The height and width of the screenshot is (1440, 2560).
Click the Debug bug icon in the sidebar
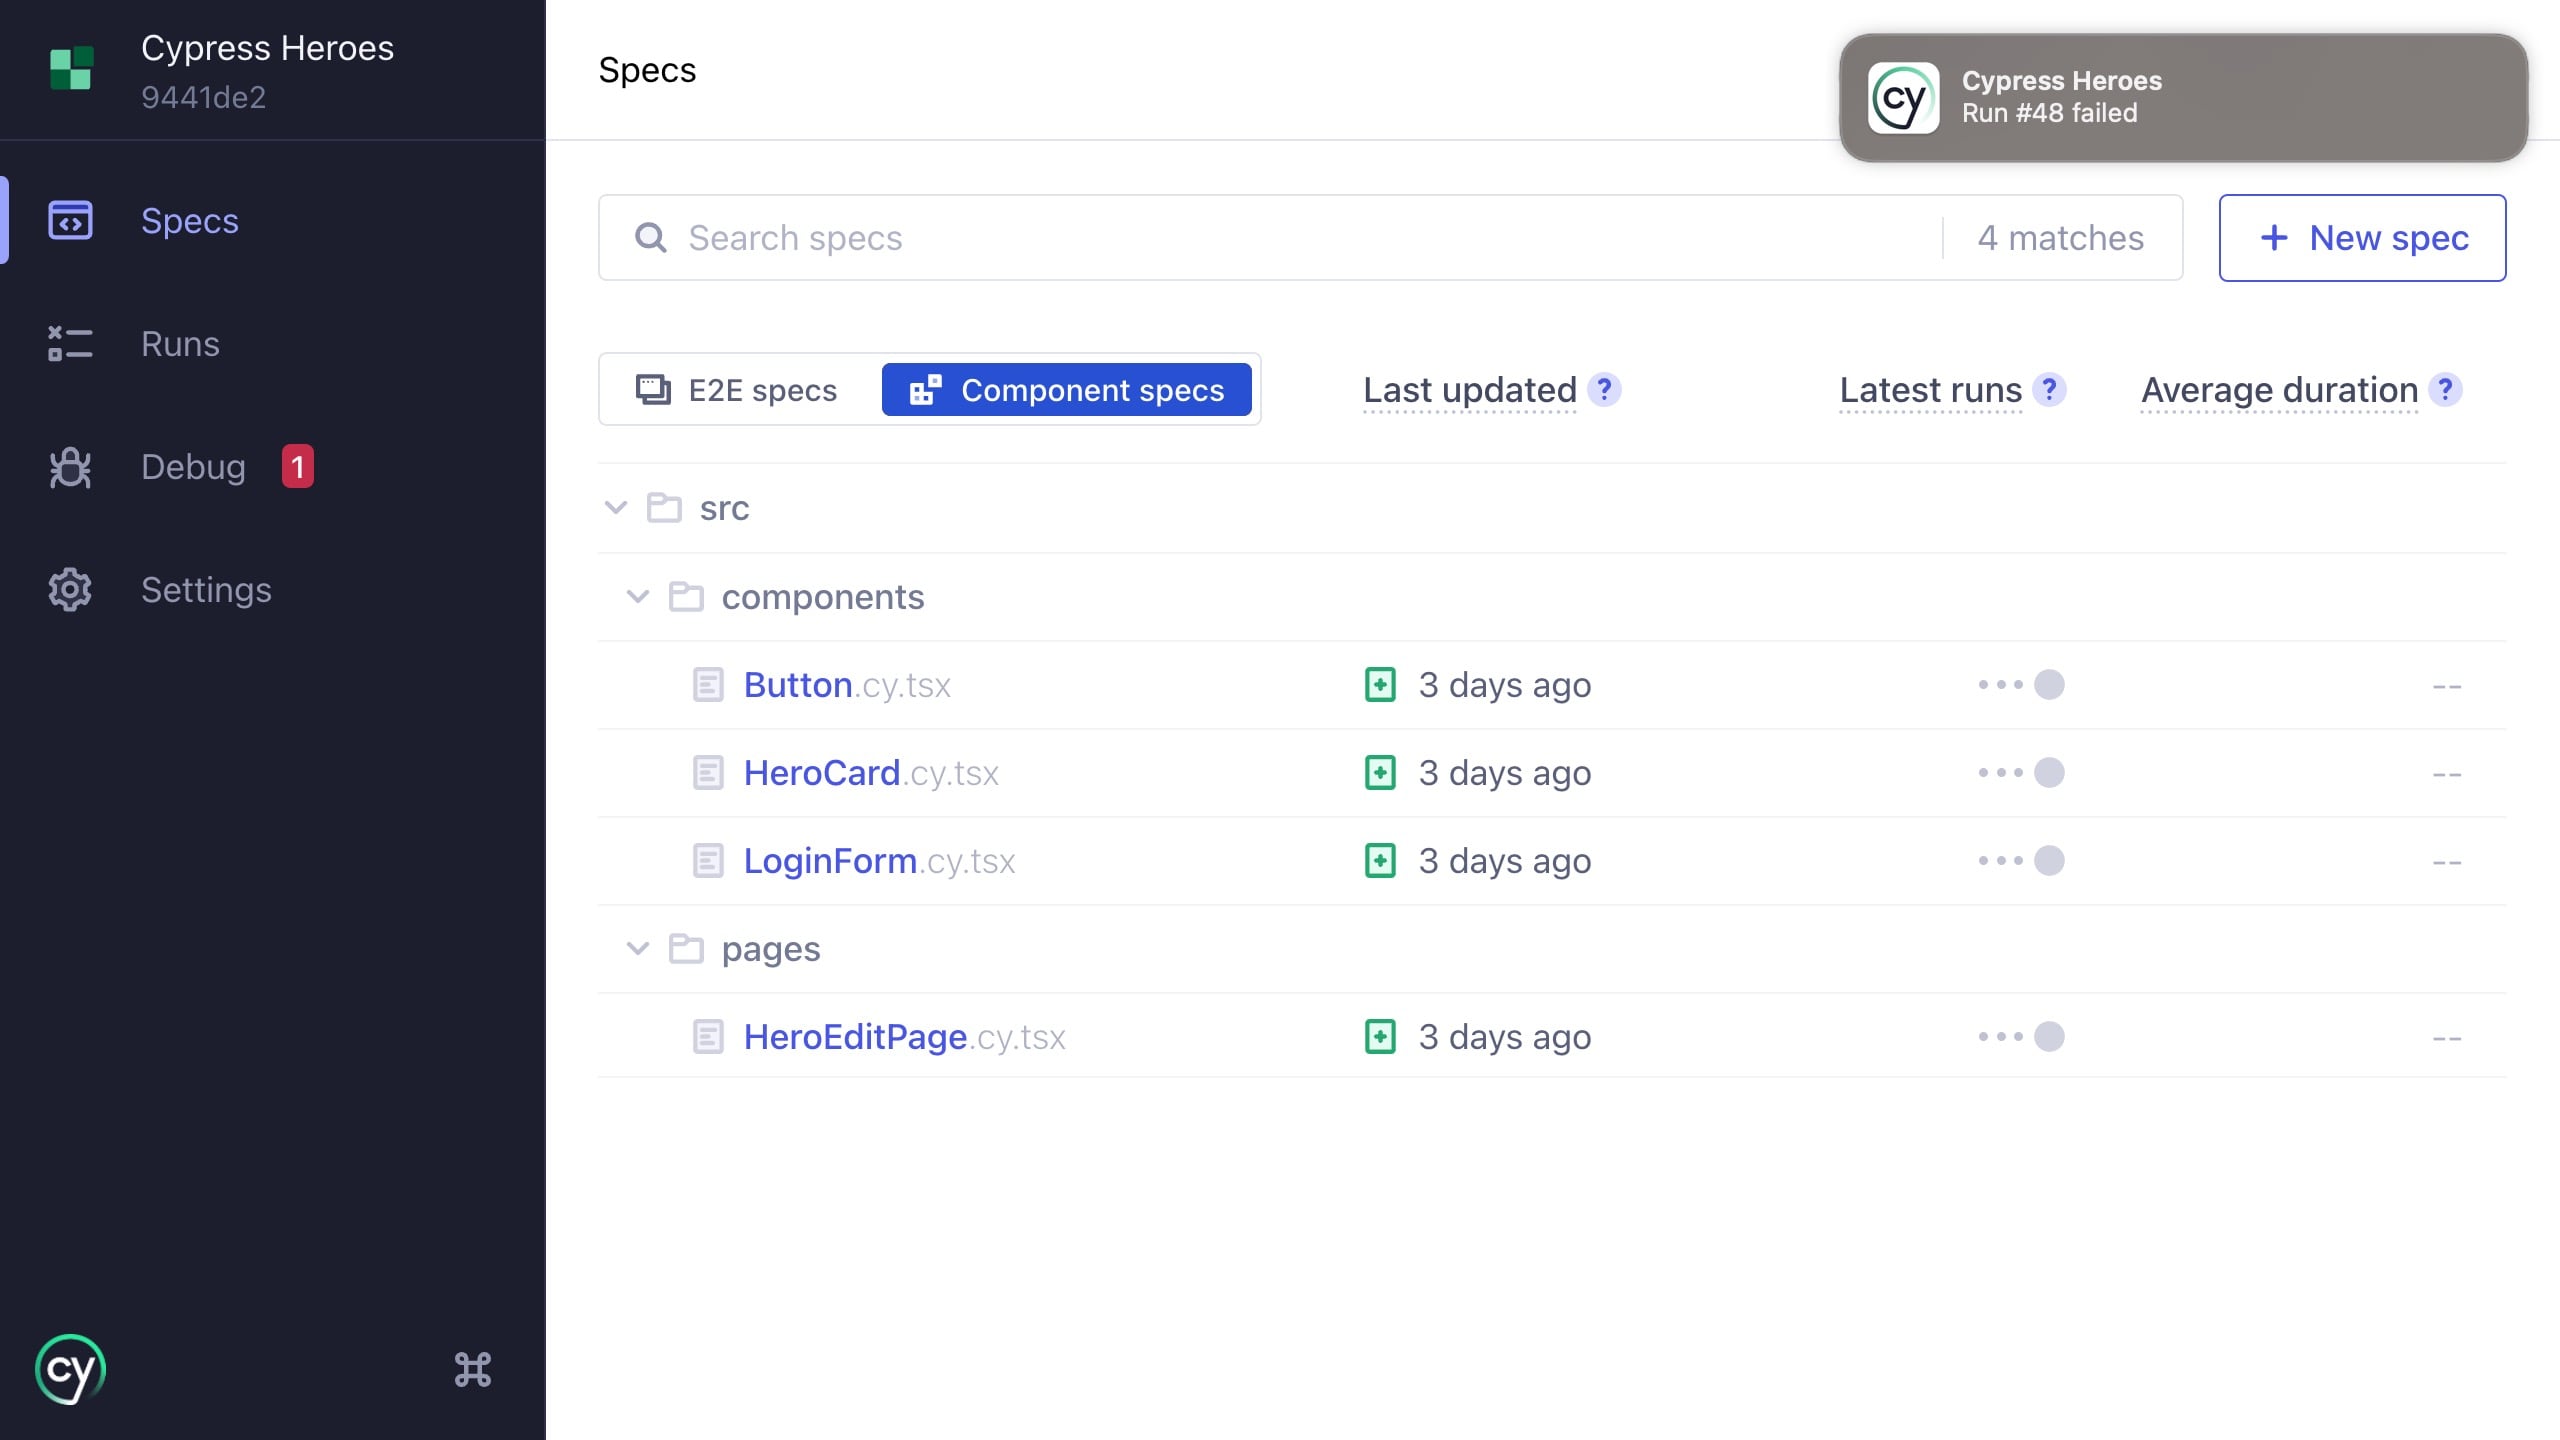pos(70,467)
